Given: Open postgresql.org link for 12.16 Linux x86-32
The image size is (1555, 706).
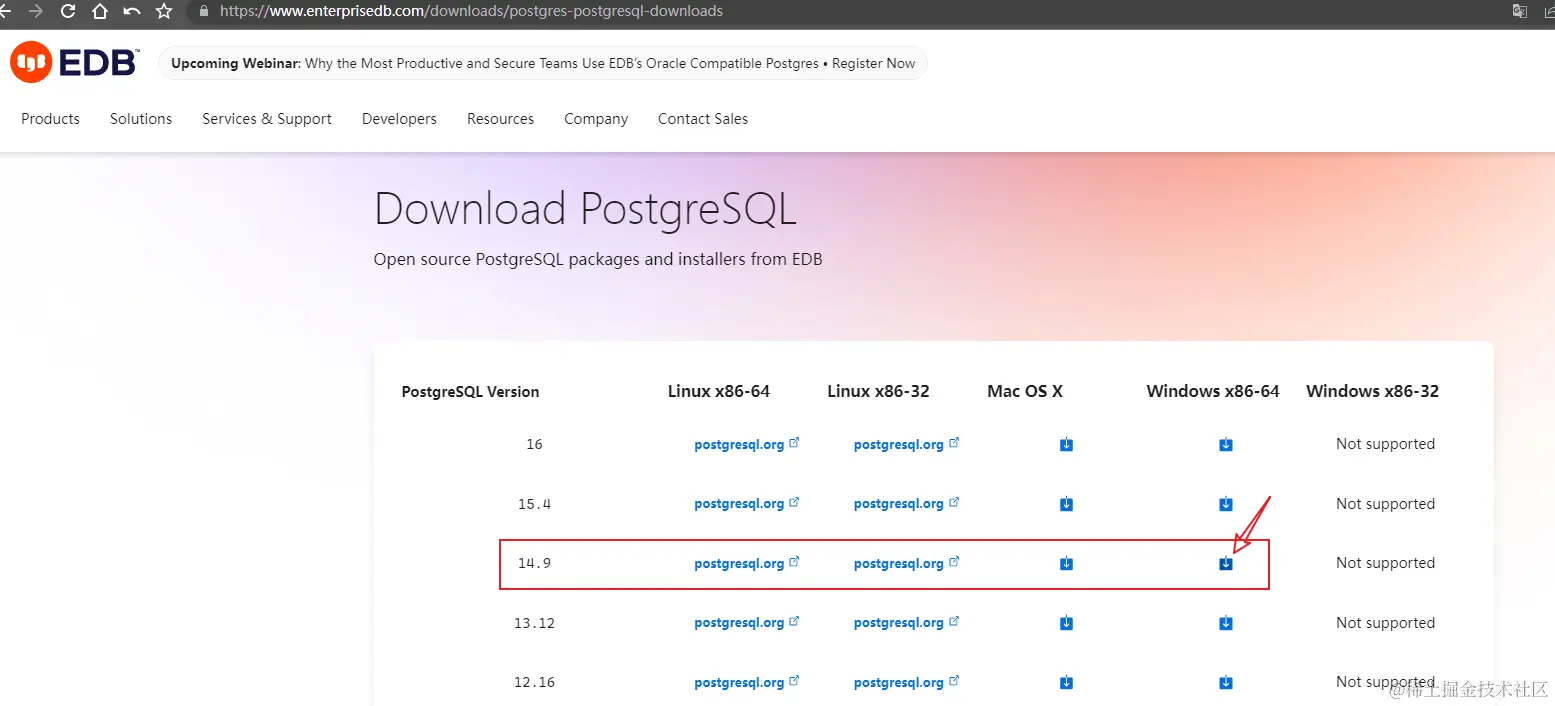Looking at the screenshot, I should [x=906, y=683].
